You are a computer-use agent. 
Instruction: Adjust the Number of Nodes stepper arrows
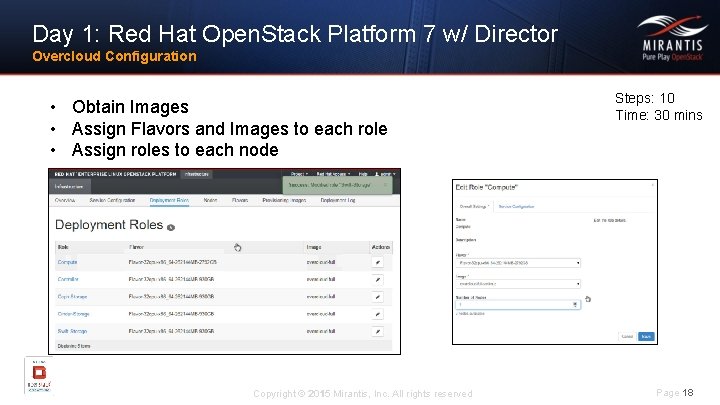(x=575, y=304)
